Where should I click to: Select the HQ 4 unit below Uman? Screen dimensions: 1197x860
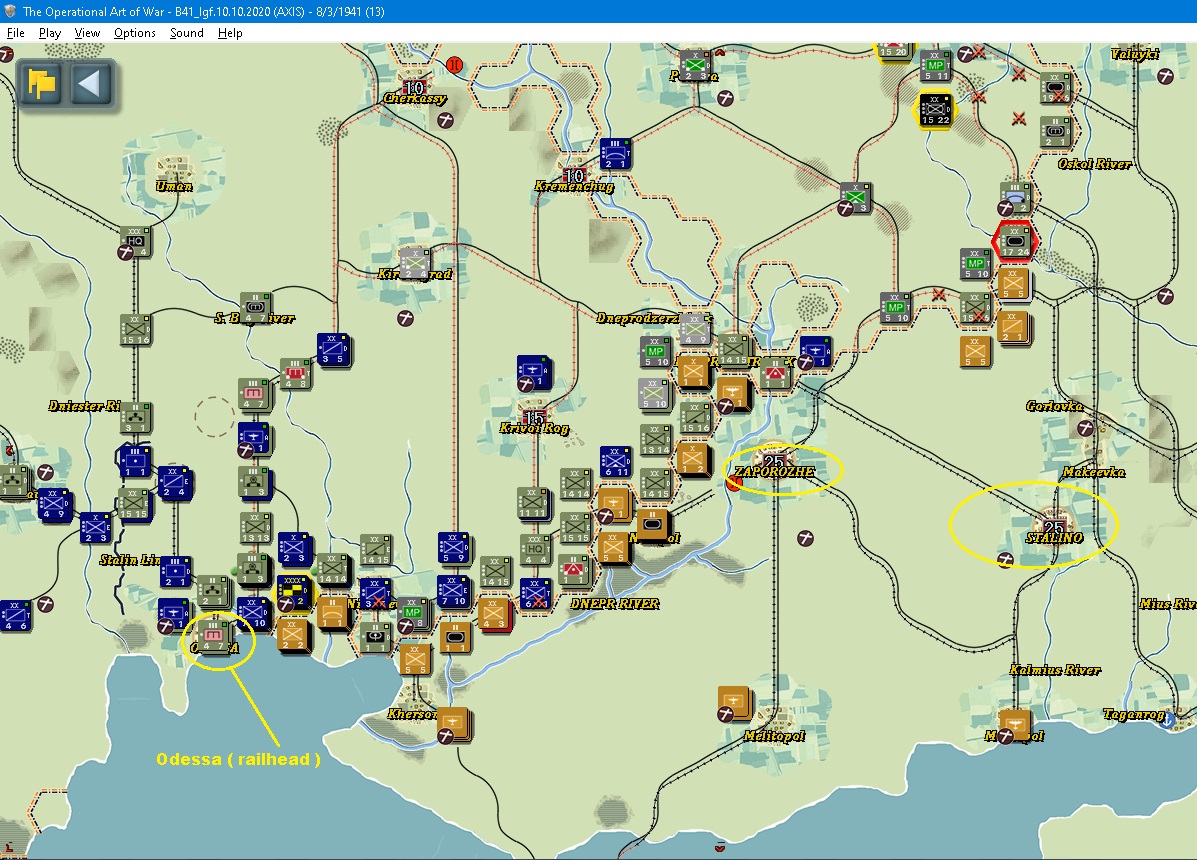[135, 241]
